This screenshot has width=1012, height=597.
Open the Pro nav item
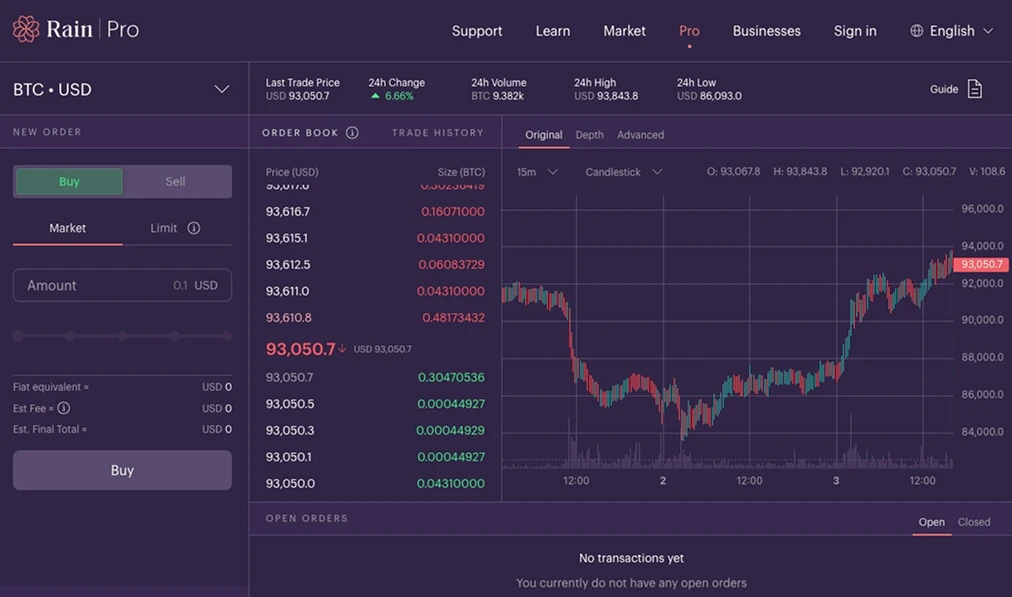point(689,30)
